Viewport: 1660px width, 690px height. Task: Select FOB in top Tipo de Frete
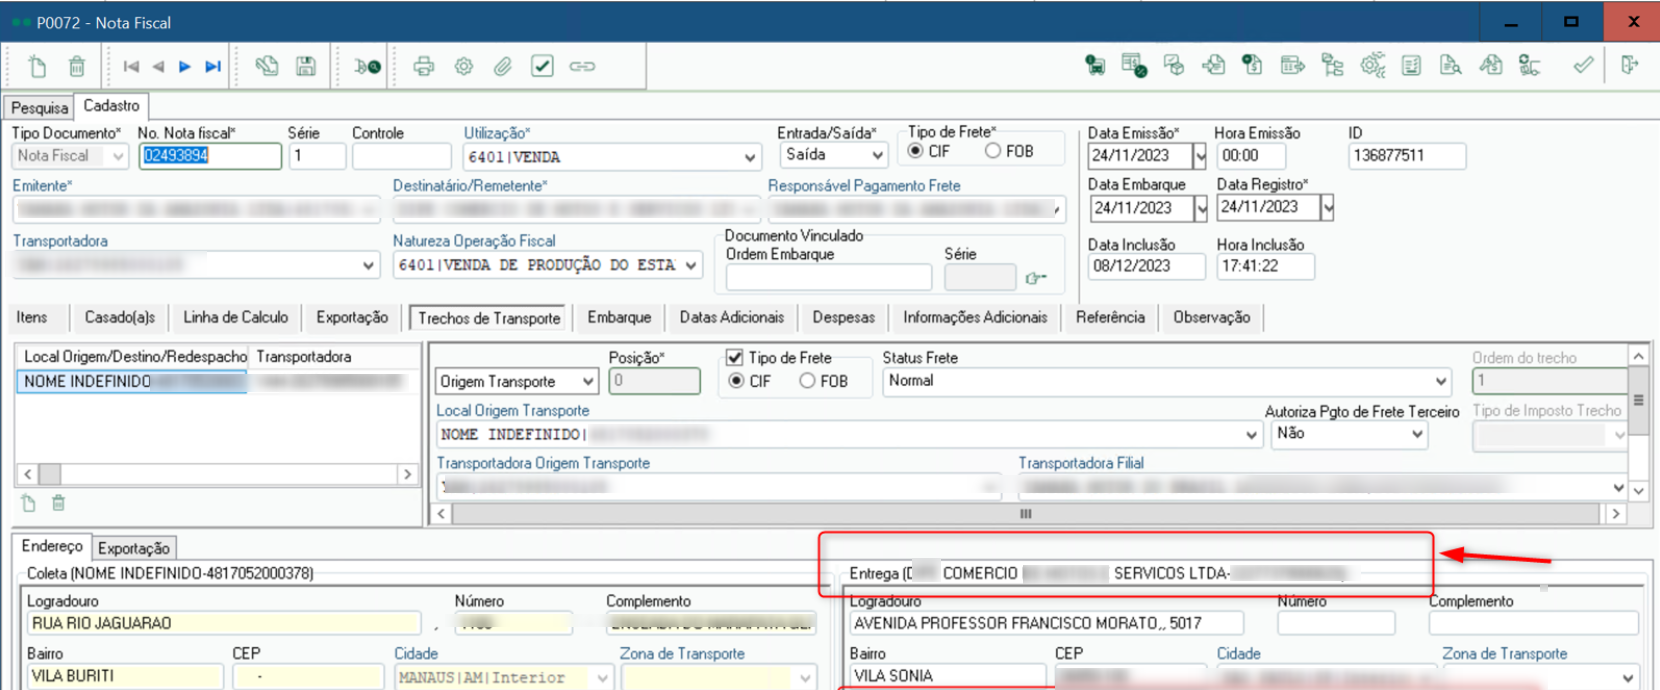[992, 151]
